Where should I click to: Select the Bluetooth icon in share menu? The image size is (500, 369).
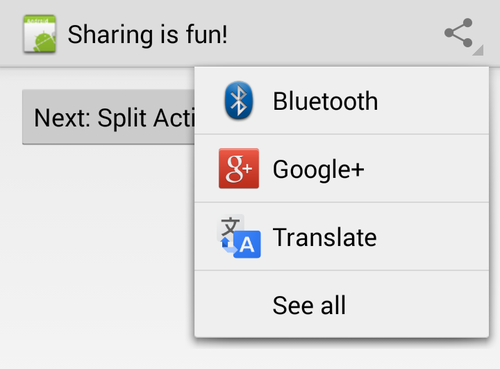click(x=239, y=100)
